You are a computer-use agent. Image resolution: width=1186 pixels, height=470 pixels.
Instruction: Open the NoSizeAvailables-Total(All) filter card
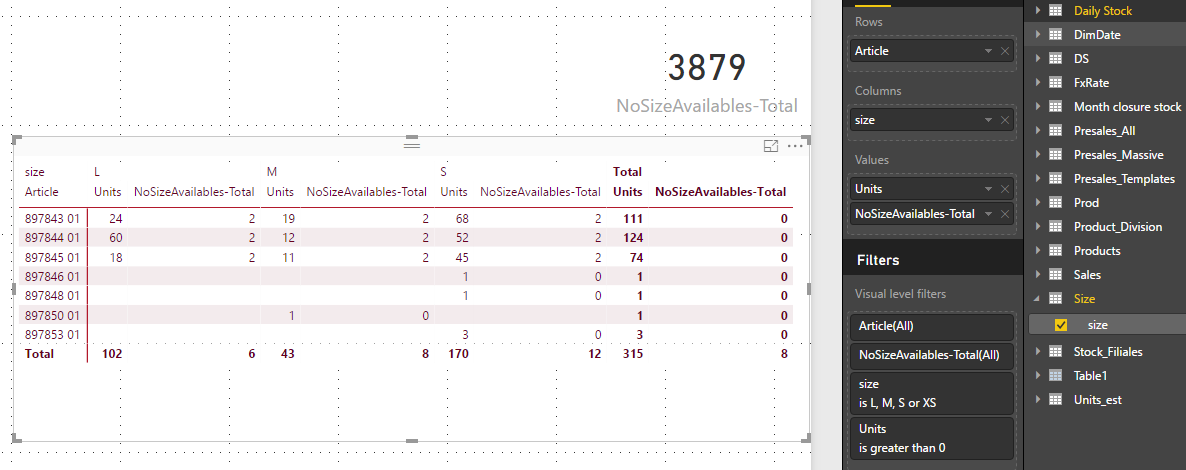[932, 355]
